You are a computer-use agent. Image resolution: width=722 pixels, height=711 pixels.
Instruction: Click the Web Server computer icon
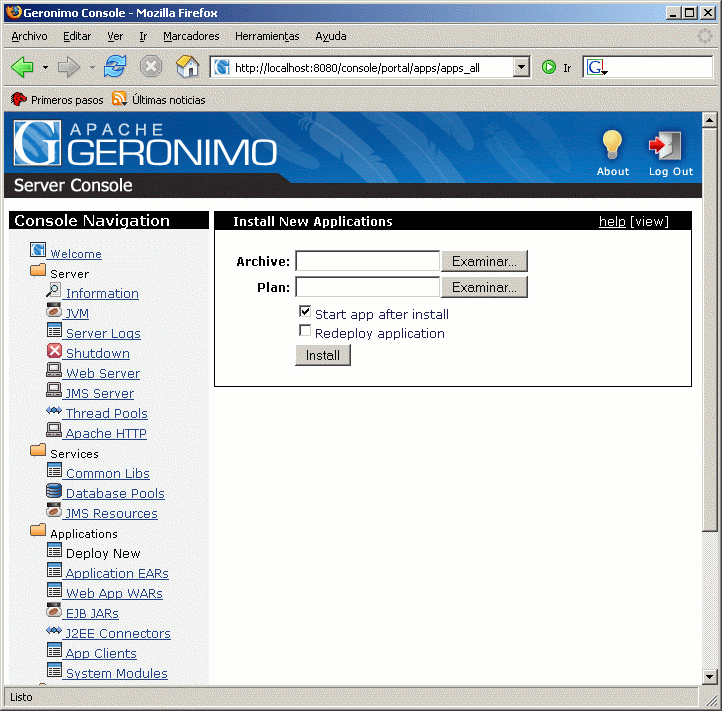pos(54,370)
